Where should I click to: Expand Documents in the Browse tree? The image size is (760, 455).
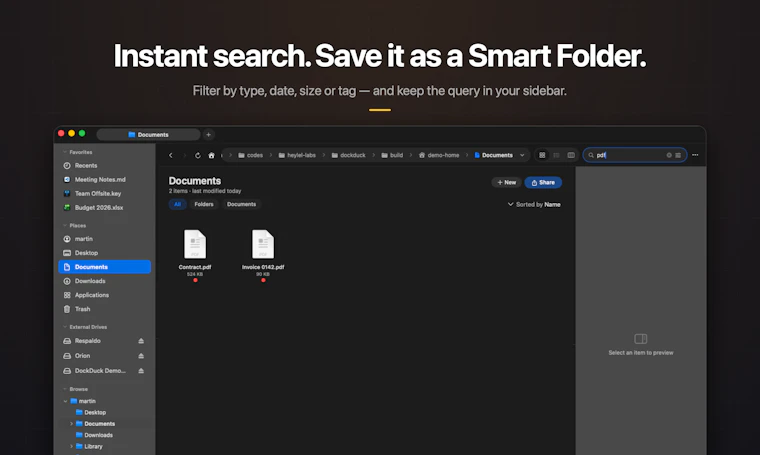72,424
